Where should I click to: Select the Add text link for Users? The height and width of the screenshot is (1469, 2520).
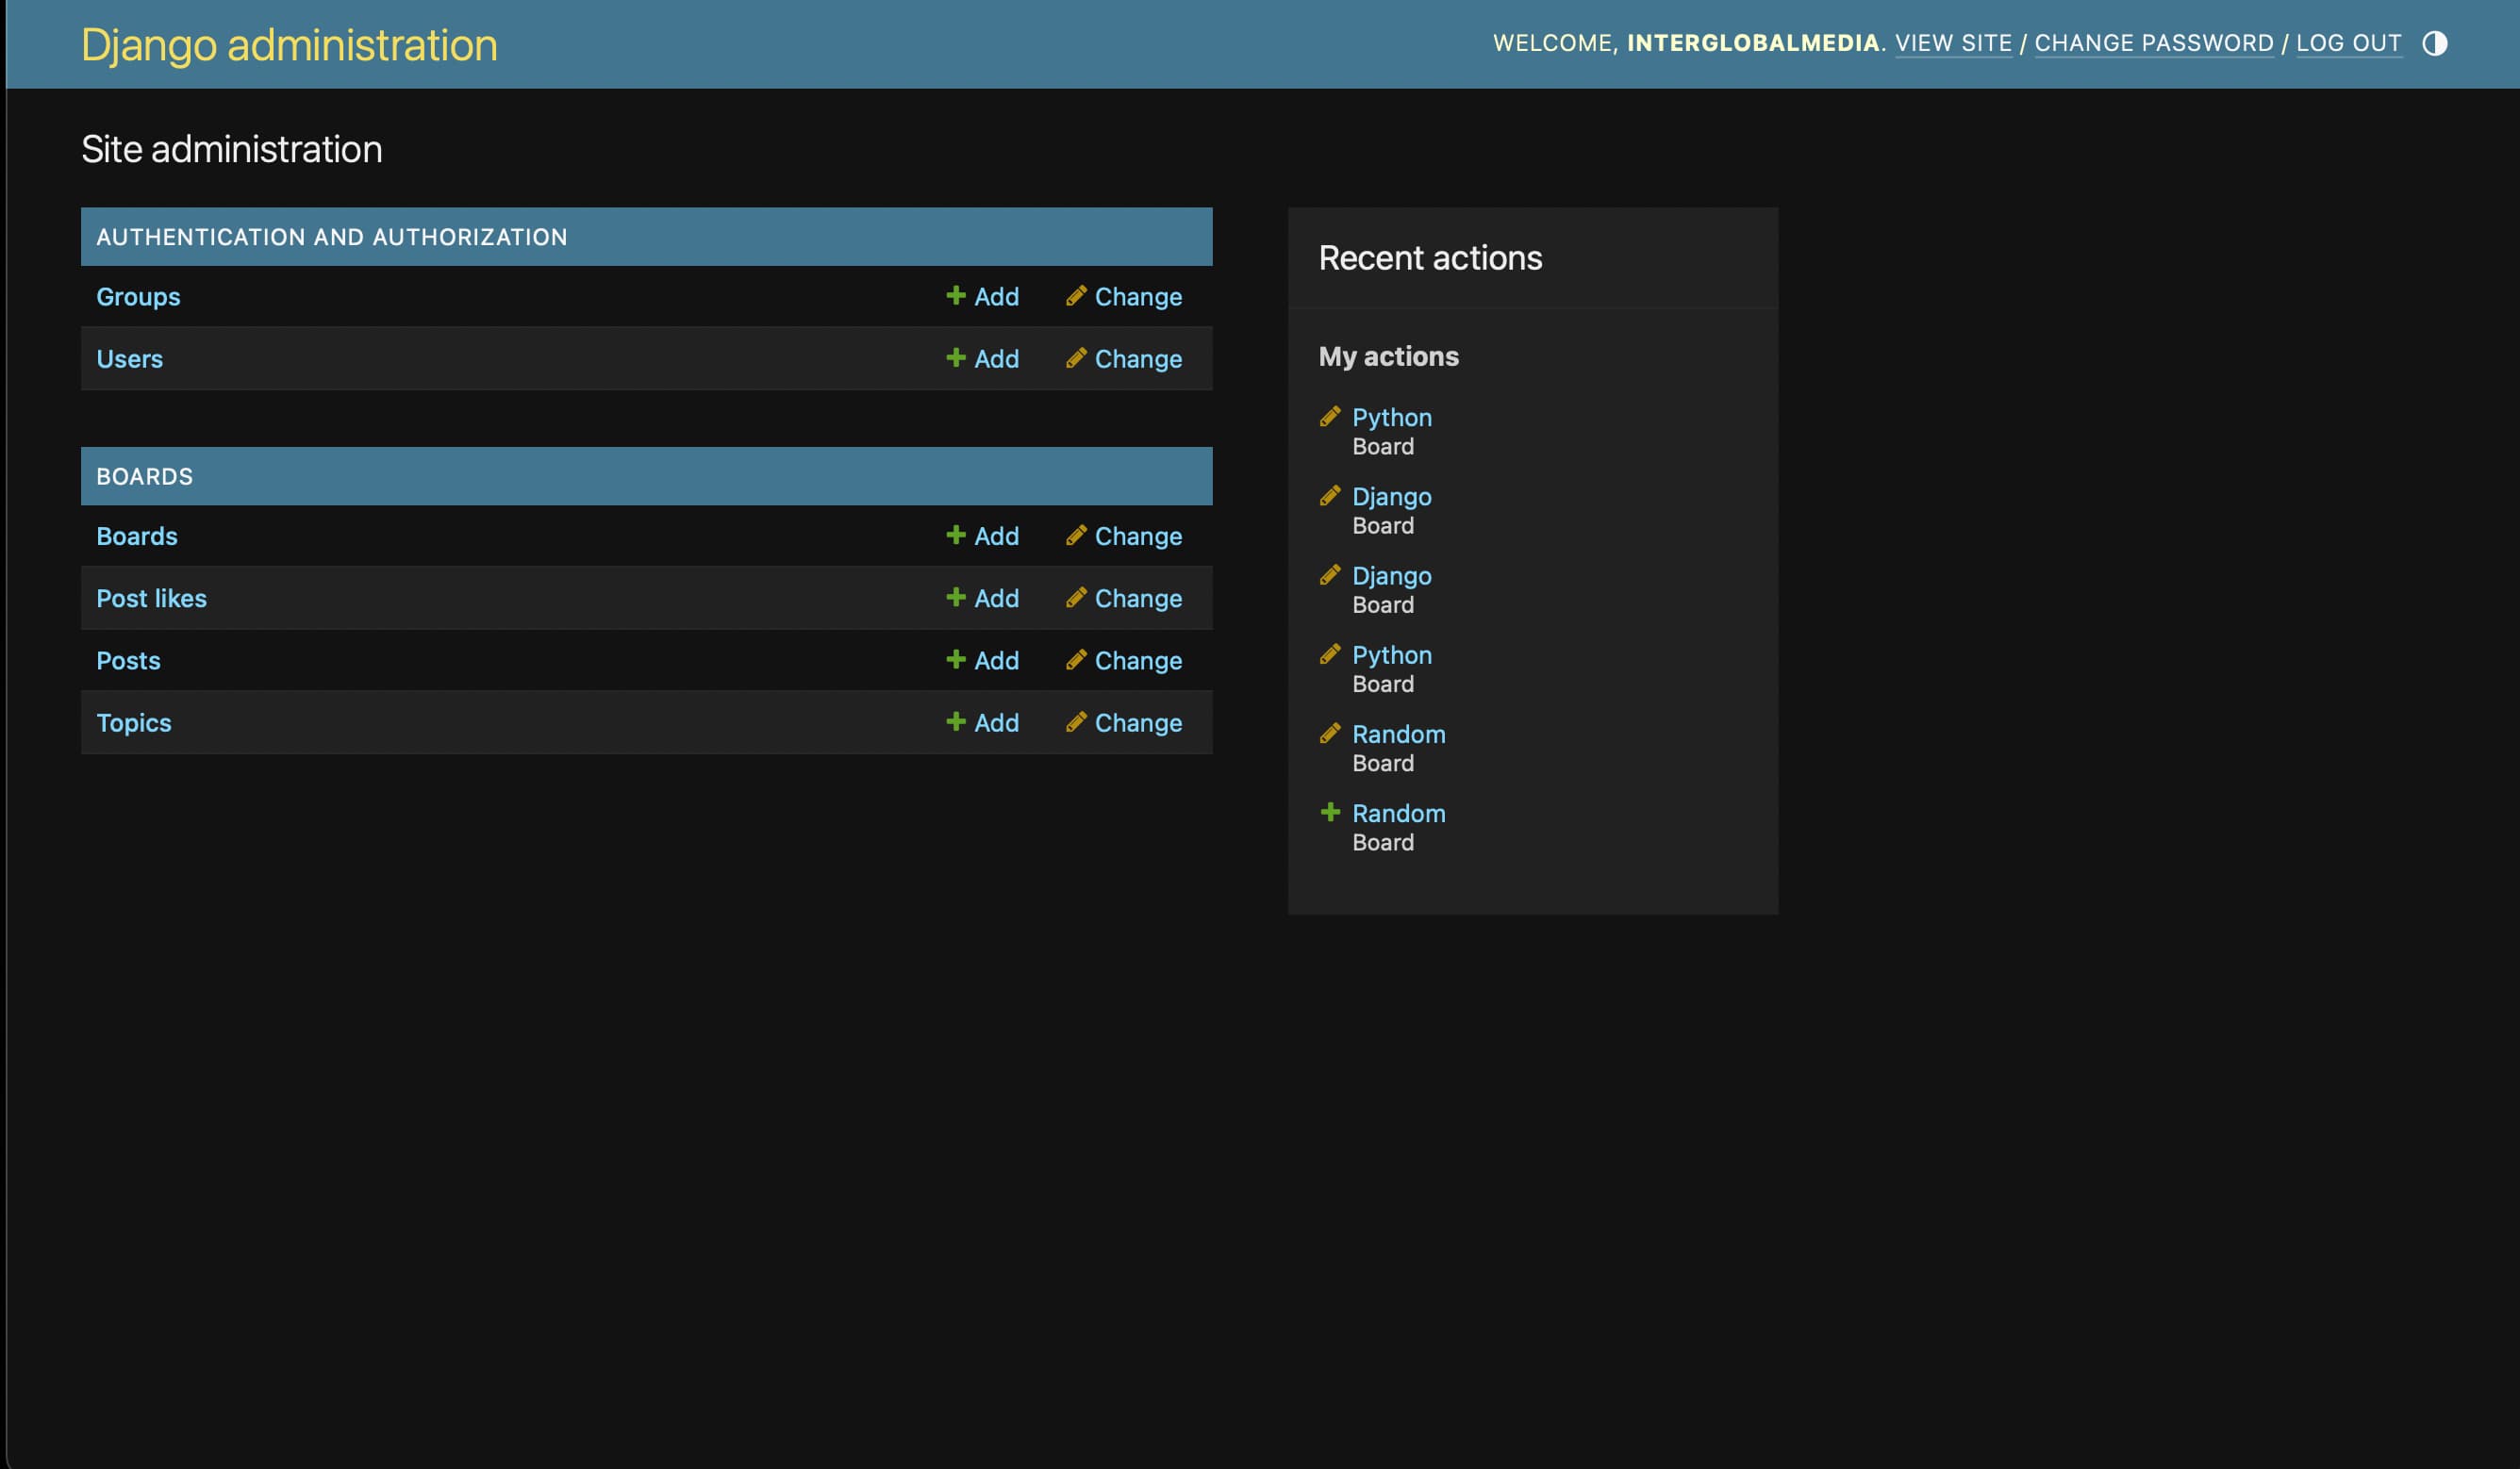pos(996,358)
